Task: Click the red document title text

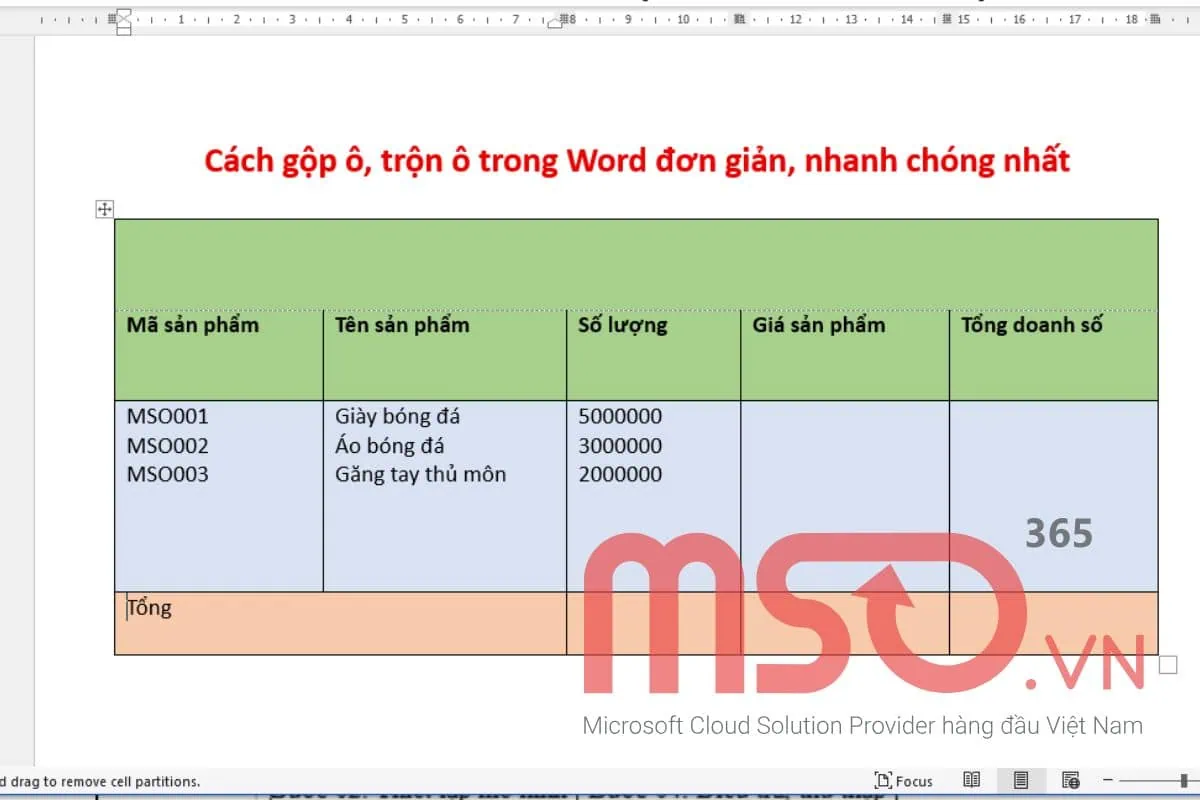Action: click(x=637, y=160)
